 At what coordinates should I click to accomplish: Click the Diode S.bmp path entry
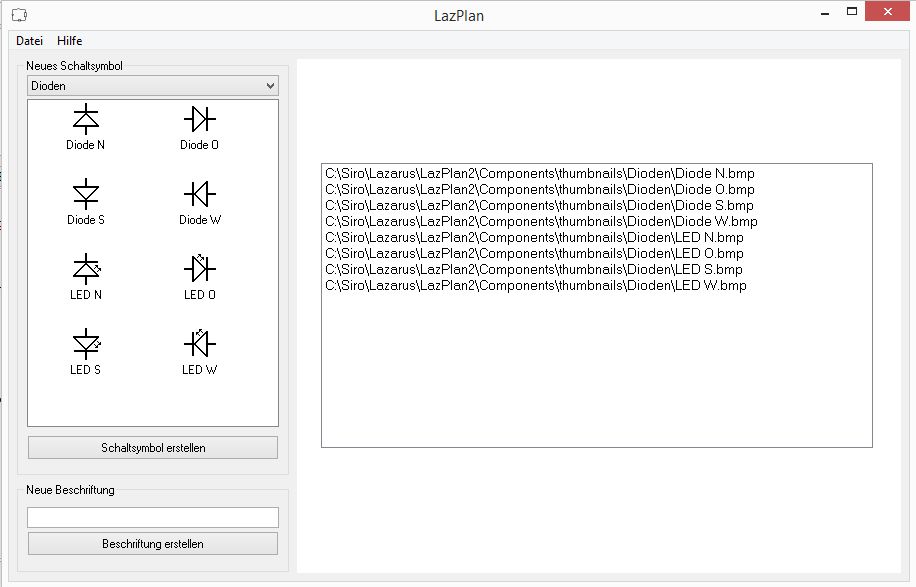coord(540,205)
